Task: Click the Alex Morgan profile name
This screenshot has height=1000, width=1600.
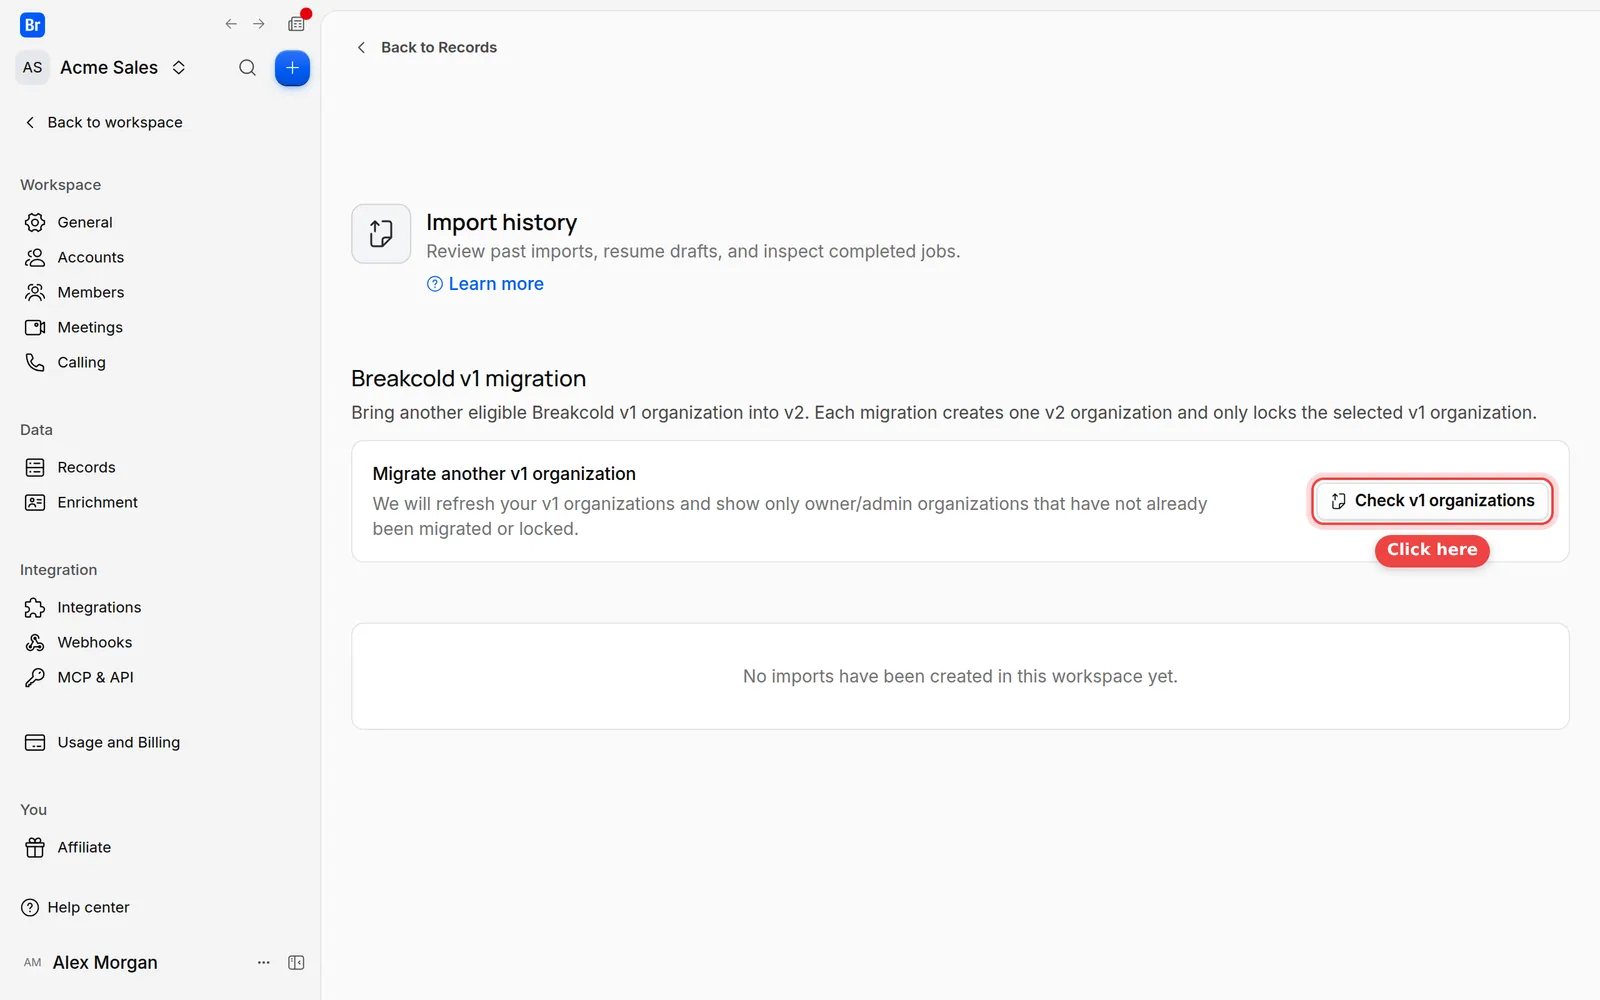Action: click(105, 962)
